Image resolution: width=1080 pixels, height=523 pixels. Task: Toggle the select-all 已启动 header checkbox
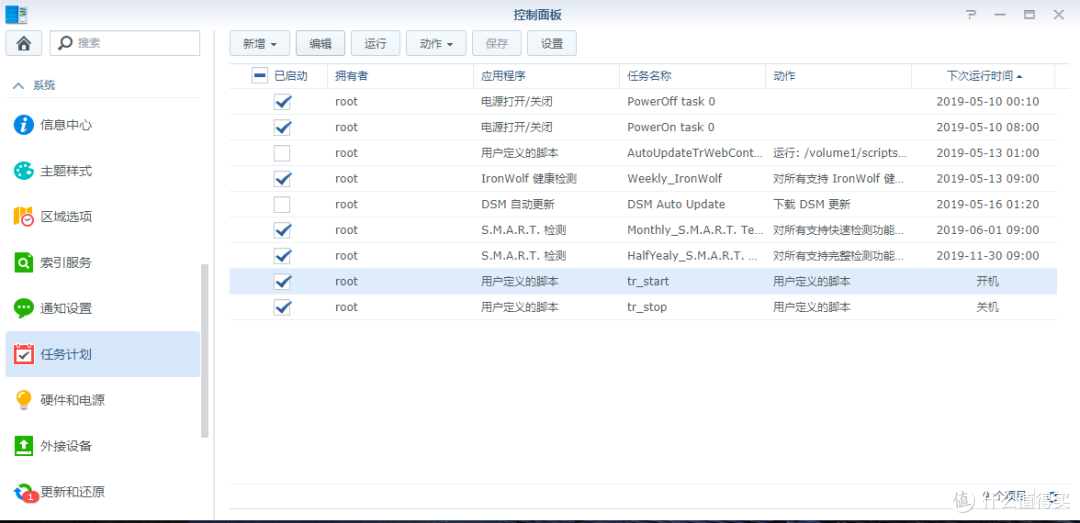260,76
